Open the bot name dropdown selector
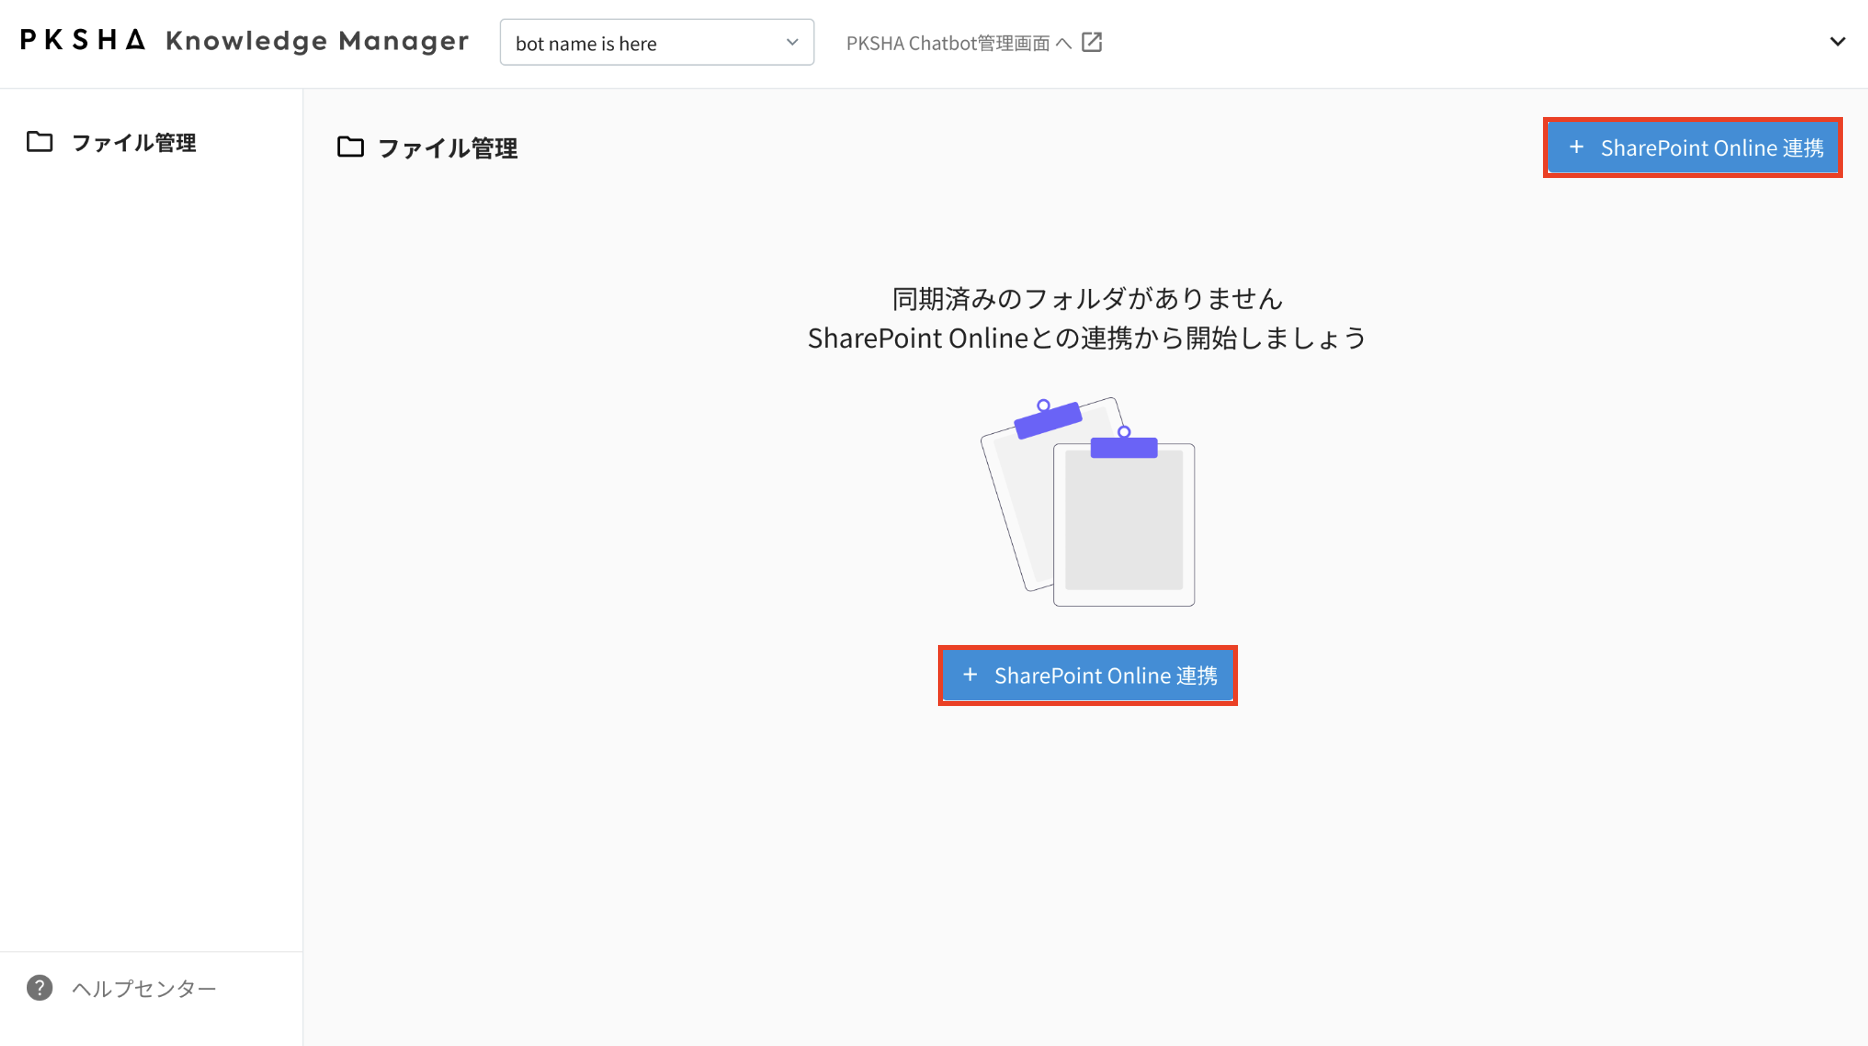Image resolution: width=1868 pixels, height=1046 pixels. tap(656, 43)
